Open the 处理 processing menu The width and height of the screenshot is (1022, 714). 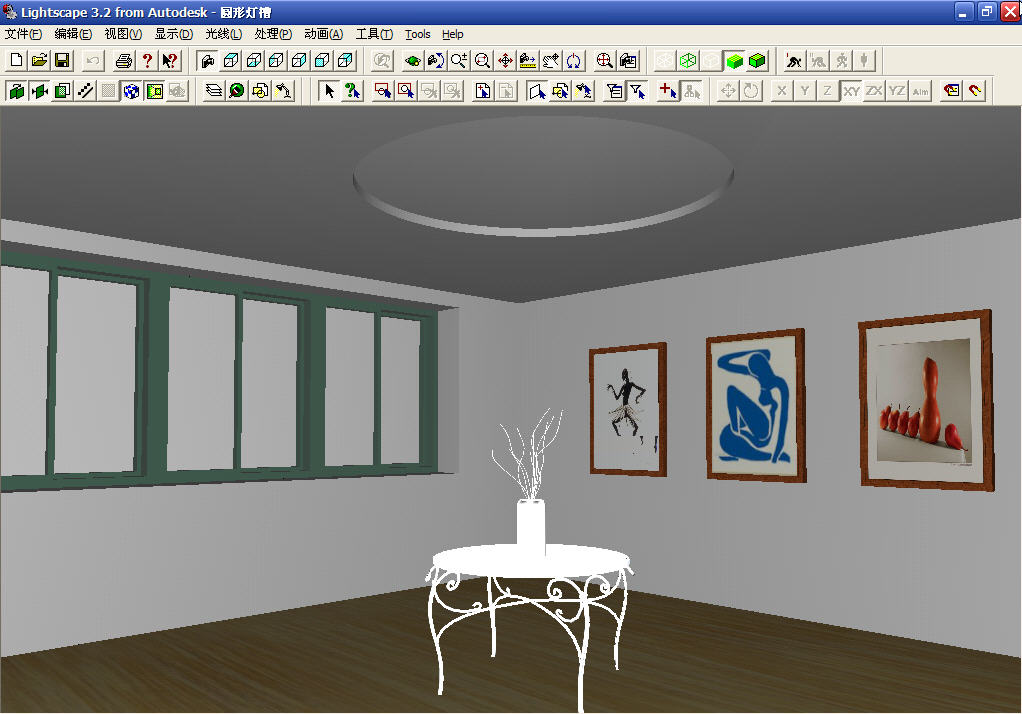pyautogui.click(x=272, y=33)
